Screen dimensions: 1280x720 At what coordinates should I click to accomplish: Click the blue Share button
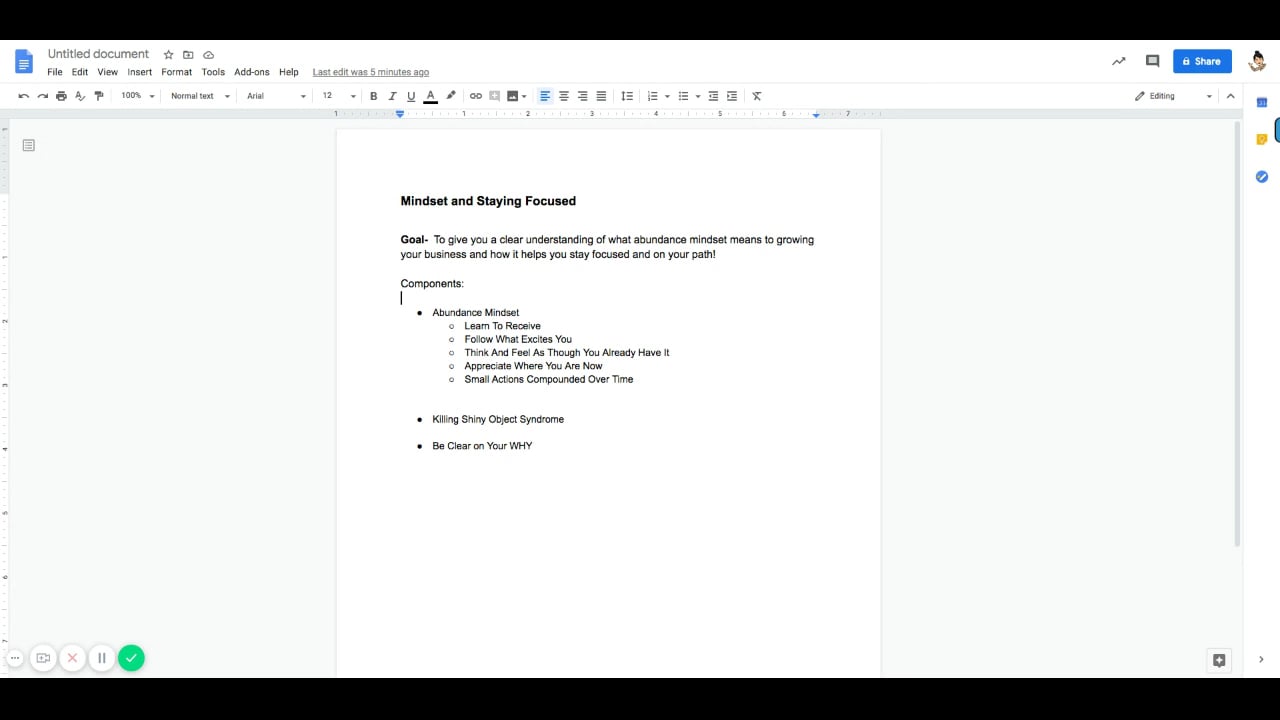1202,61
